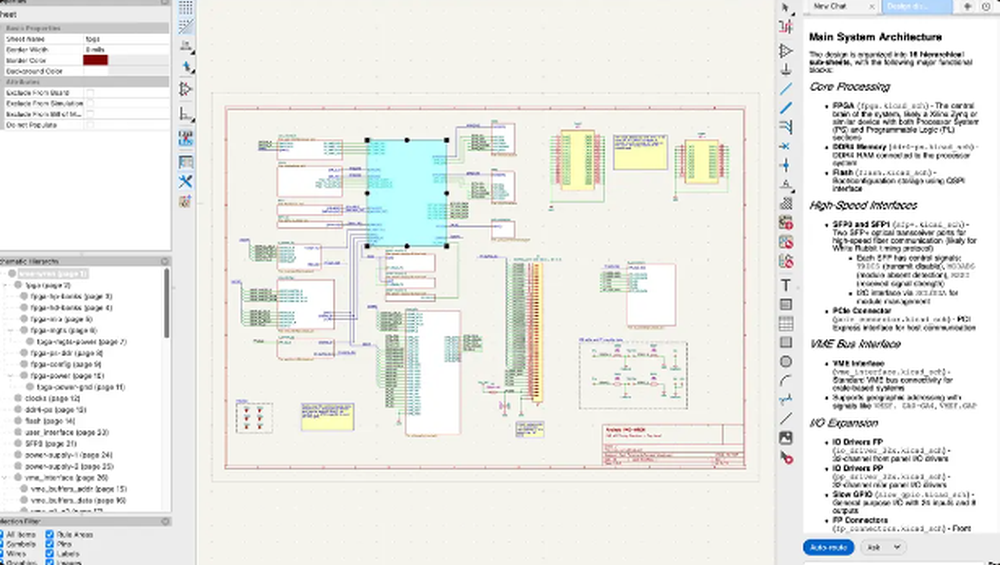
Task: Open the Border Color swatch
Action: (96, 60)
